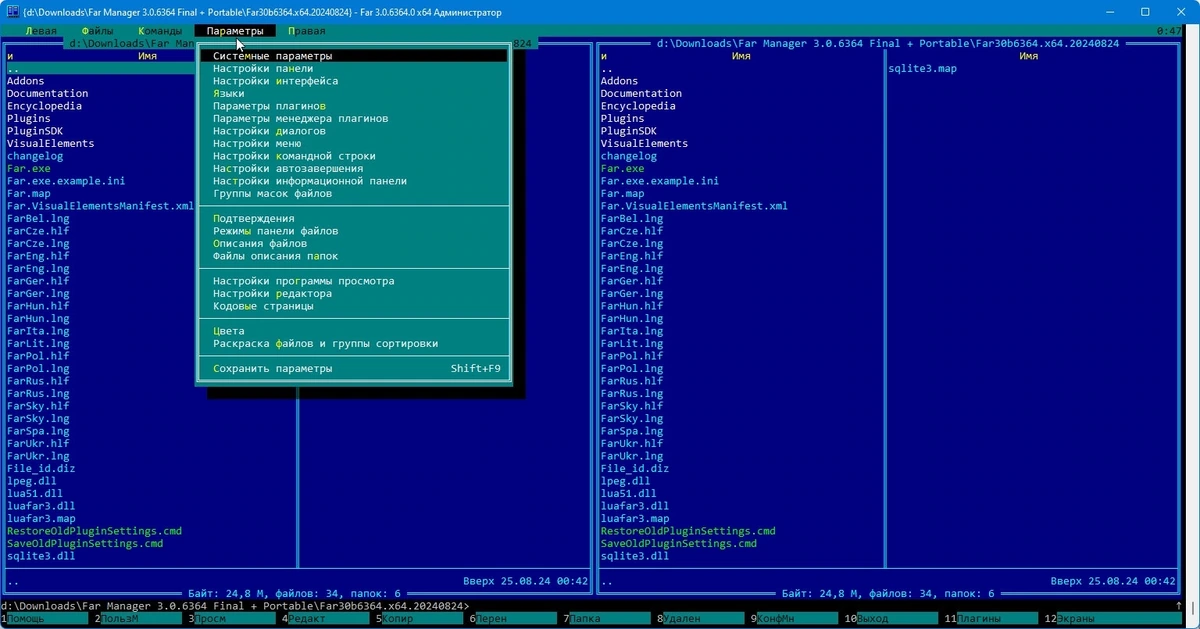Select Far.VisualElementsManifest.xml in right panel
This screenshot has width=1200, height=629.
(694, 206)
